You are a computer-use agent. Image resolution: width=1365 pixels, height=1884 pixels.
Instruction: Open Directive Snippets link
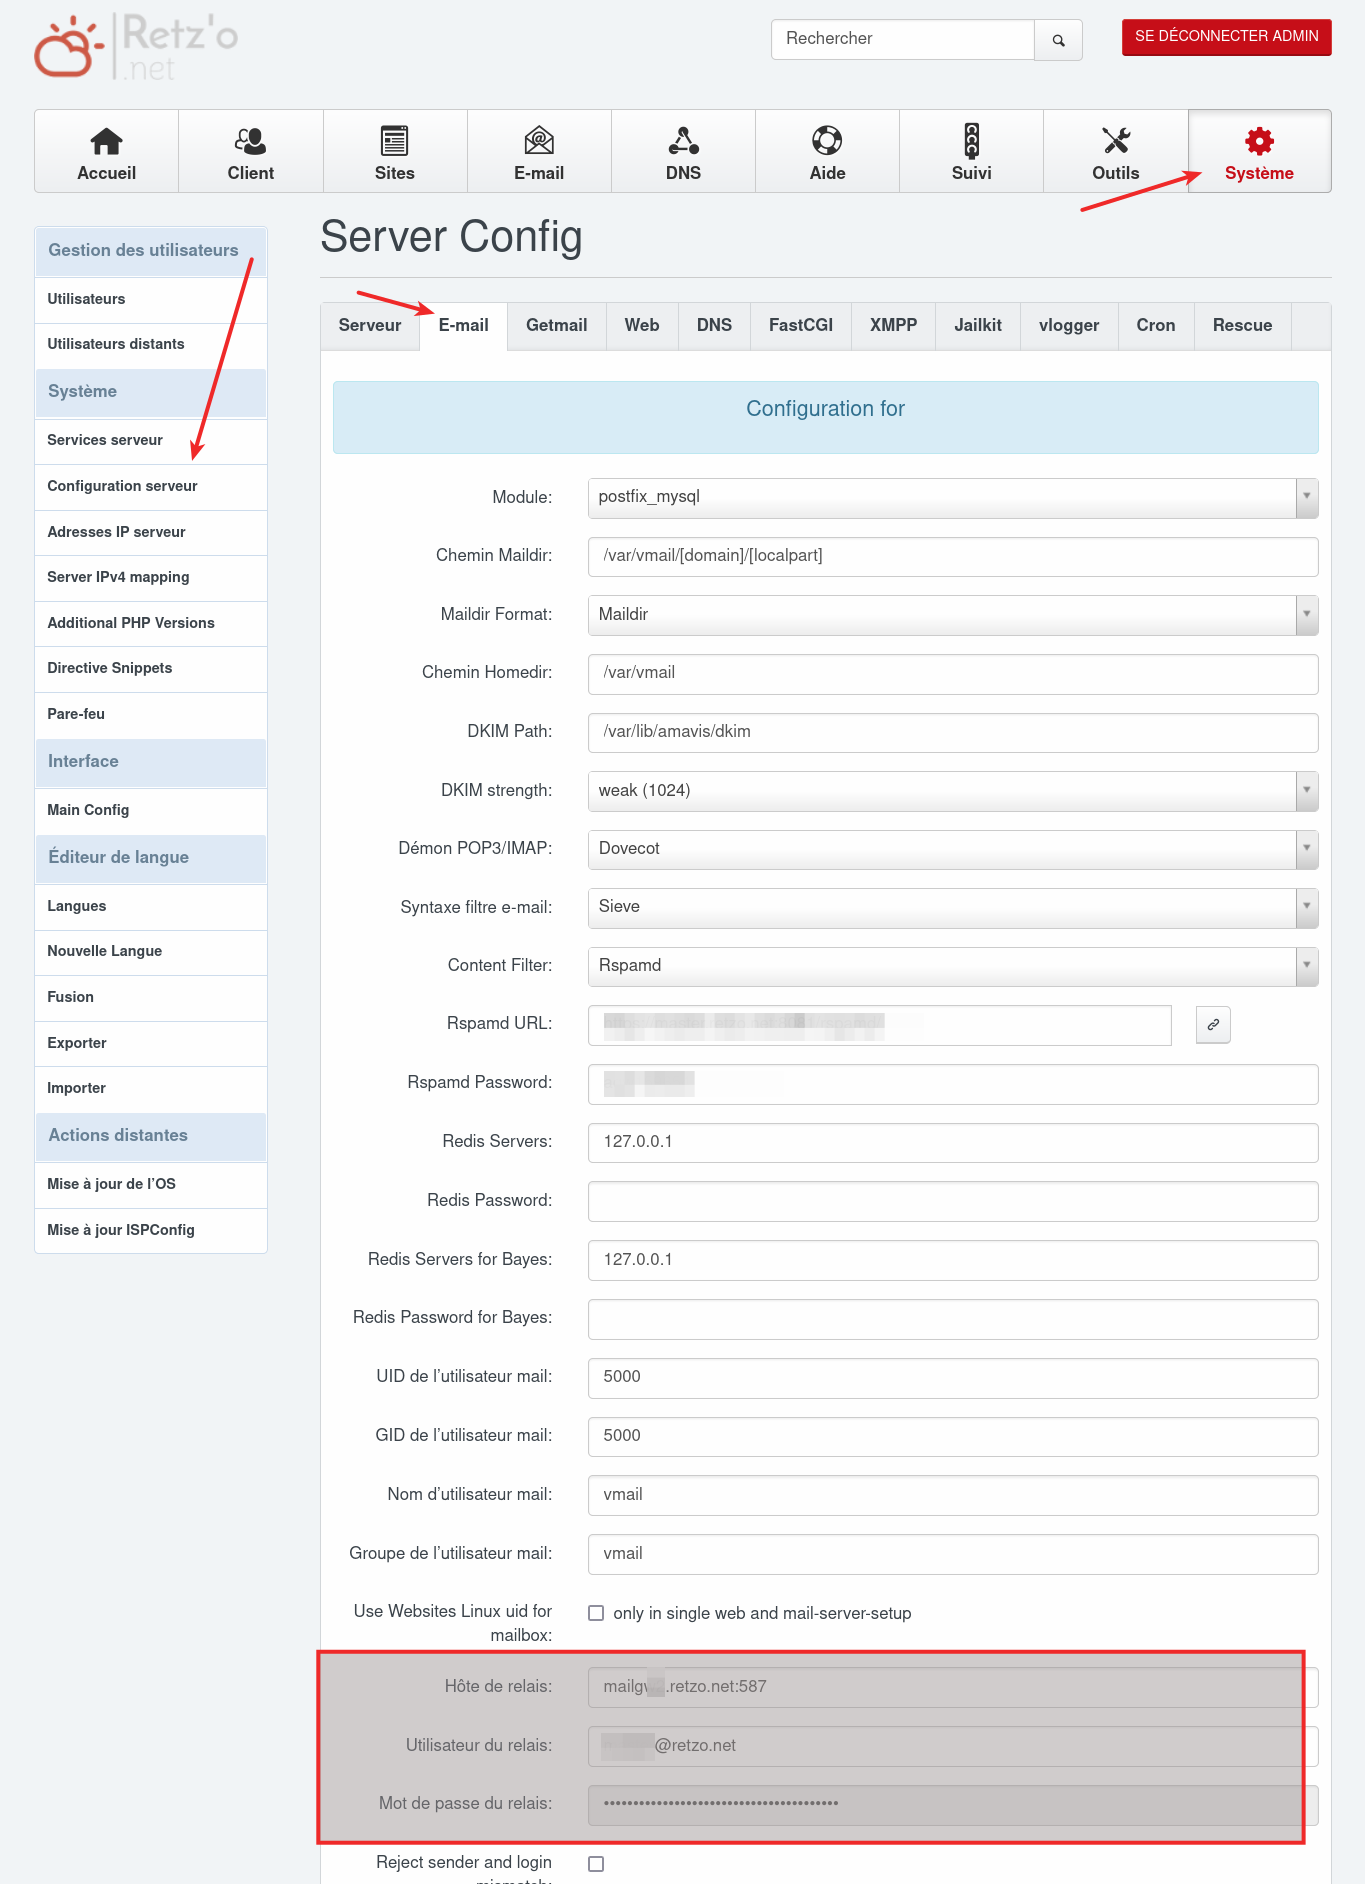tap(151, 669)
